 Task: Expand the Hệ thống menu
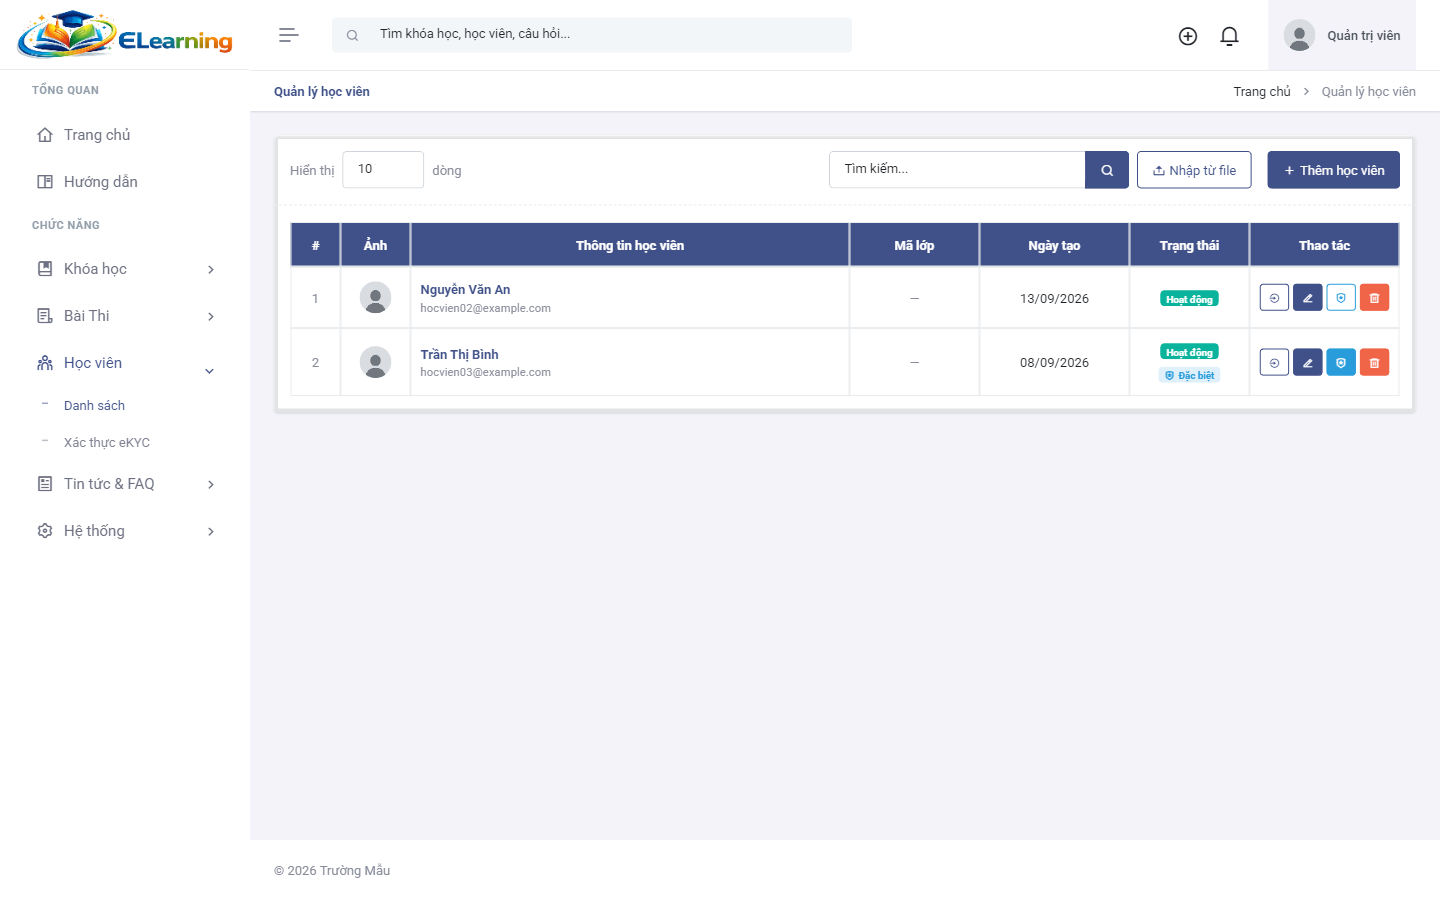(125, 531)
